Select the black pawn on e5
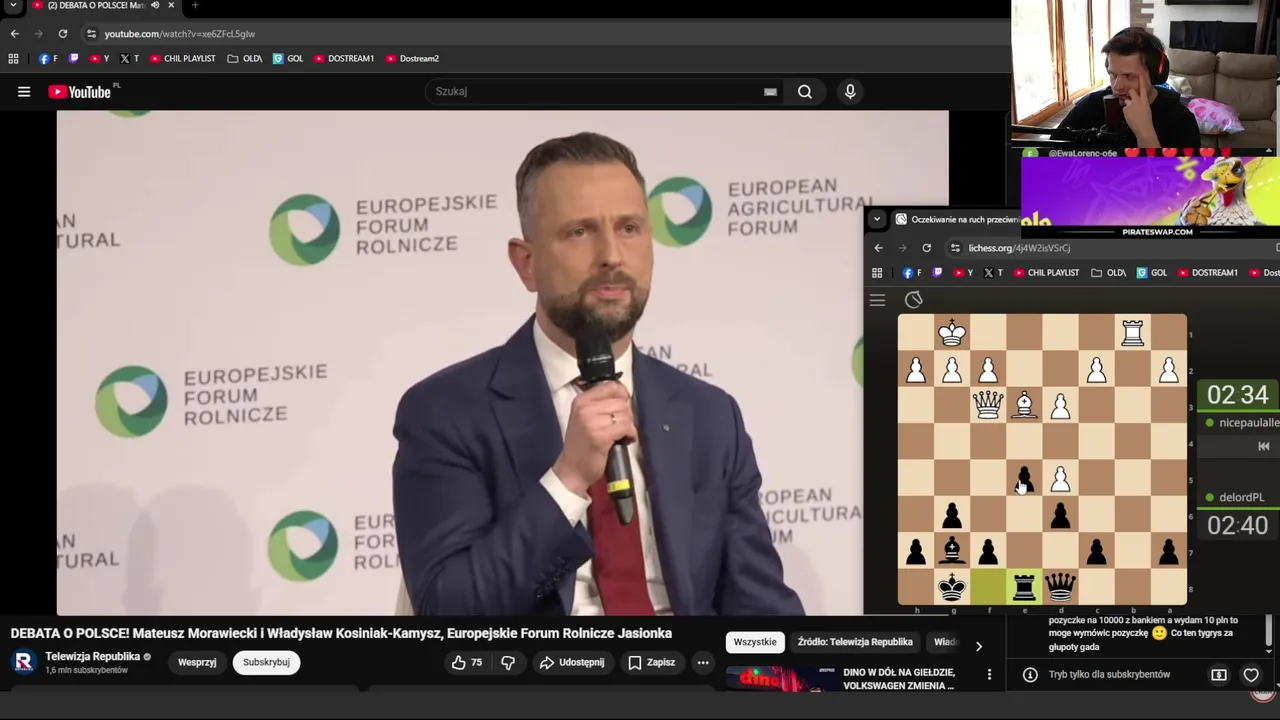 [x=1024, y=478]
